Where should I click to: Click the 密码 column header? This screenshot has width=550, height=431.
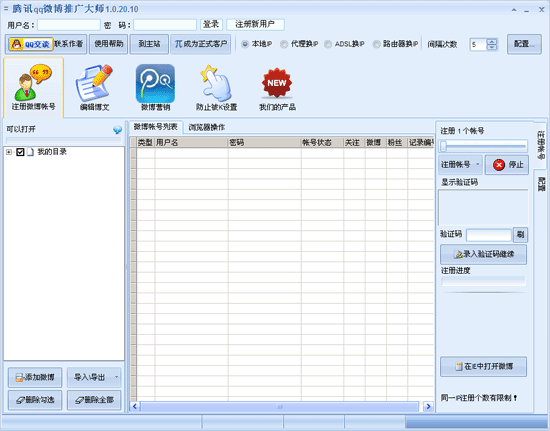[x=264, y=142]
